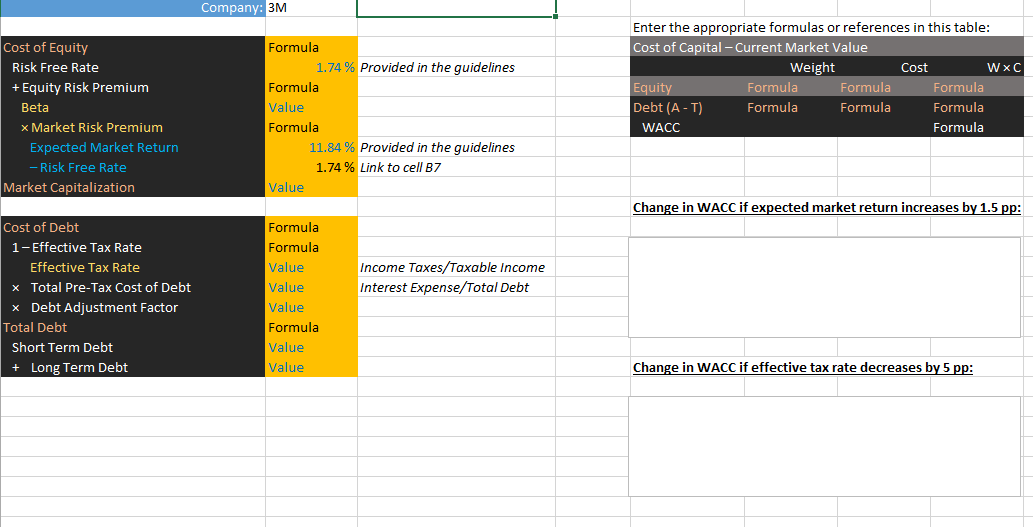Click the Cost of Equity Formula cell
Viewport: 1033px width, 527px height.
point(311,47)
